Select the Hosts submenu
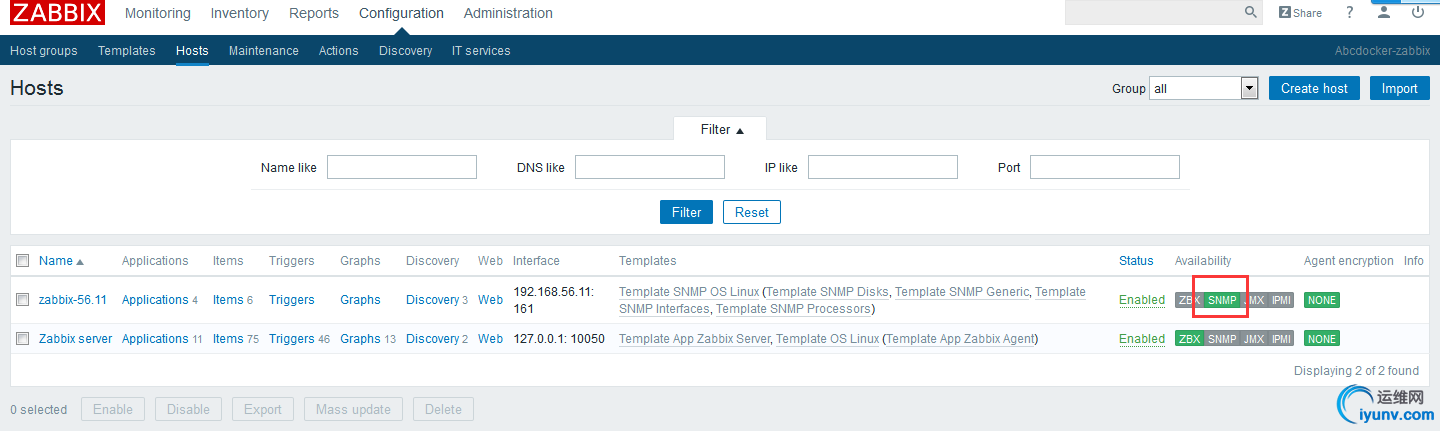The image size is (1440, 431). click(x=192, y=51)
